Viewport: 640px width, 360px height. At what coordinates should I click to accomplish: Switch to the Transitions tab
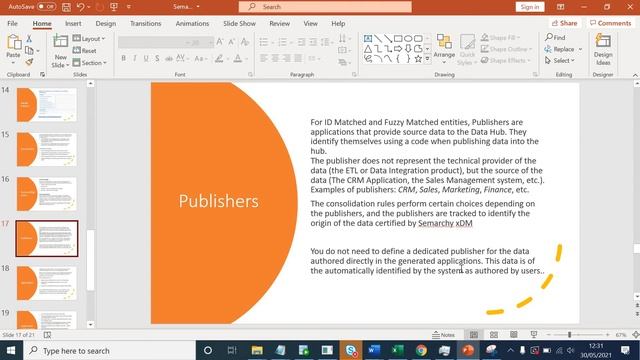click(x=146, y=24)
